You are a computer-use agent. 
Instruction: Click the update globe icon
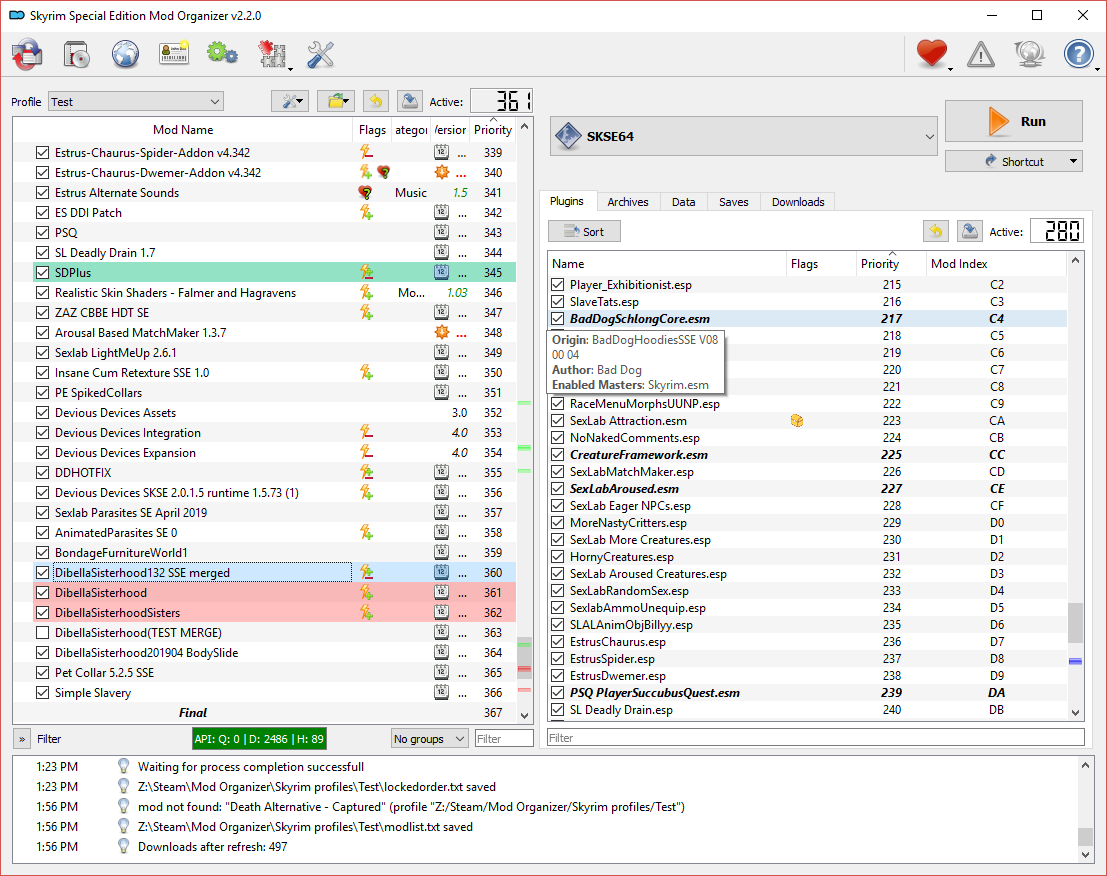coord(1029,54)
